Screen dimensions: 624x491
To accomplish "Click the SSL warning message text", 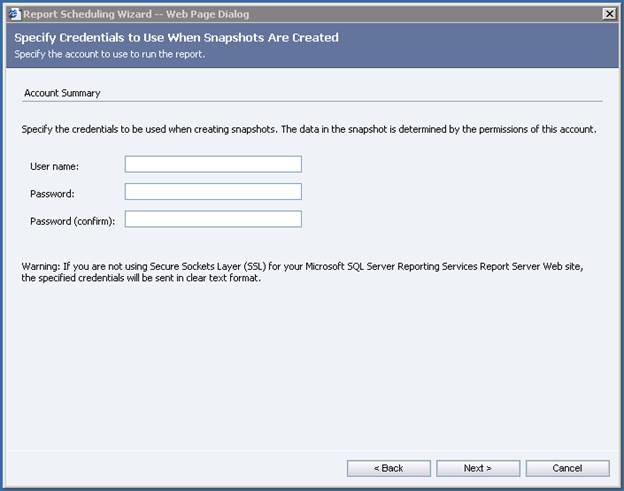I will [x=300, y=272].
